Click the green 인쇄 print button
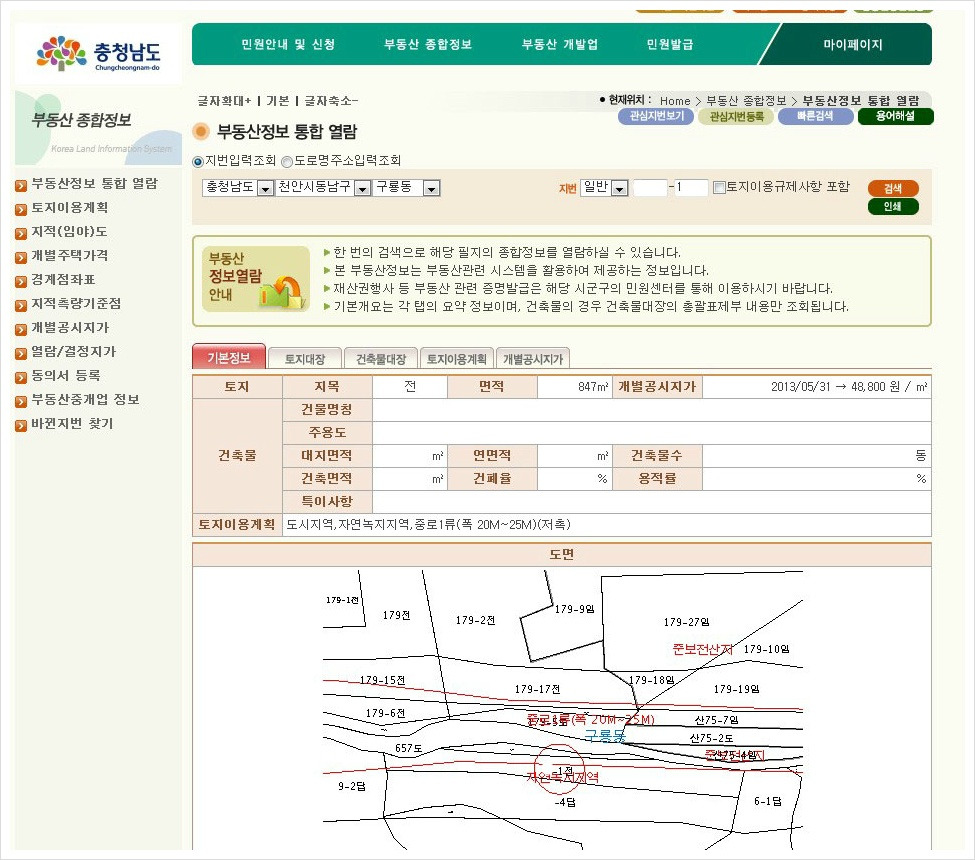 point(893,206)
